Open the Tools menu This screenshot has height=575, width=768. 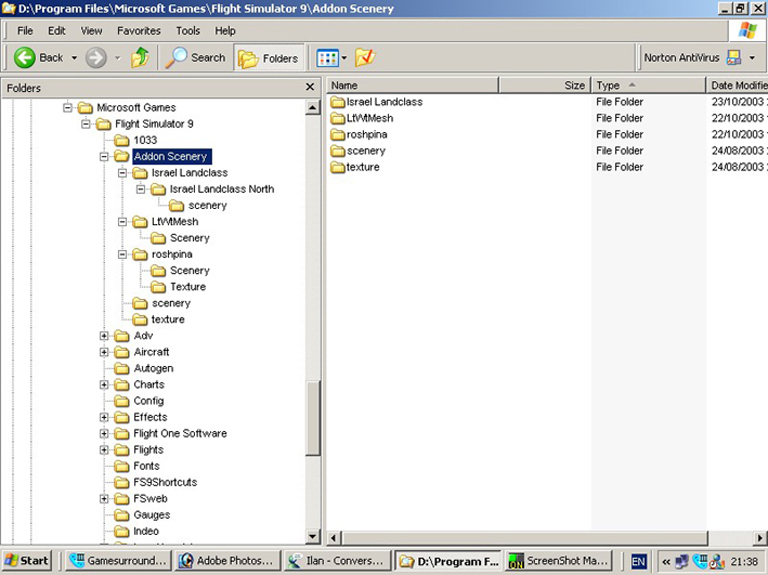188,31
